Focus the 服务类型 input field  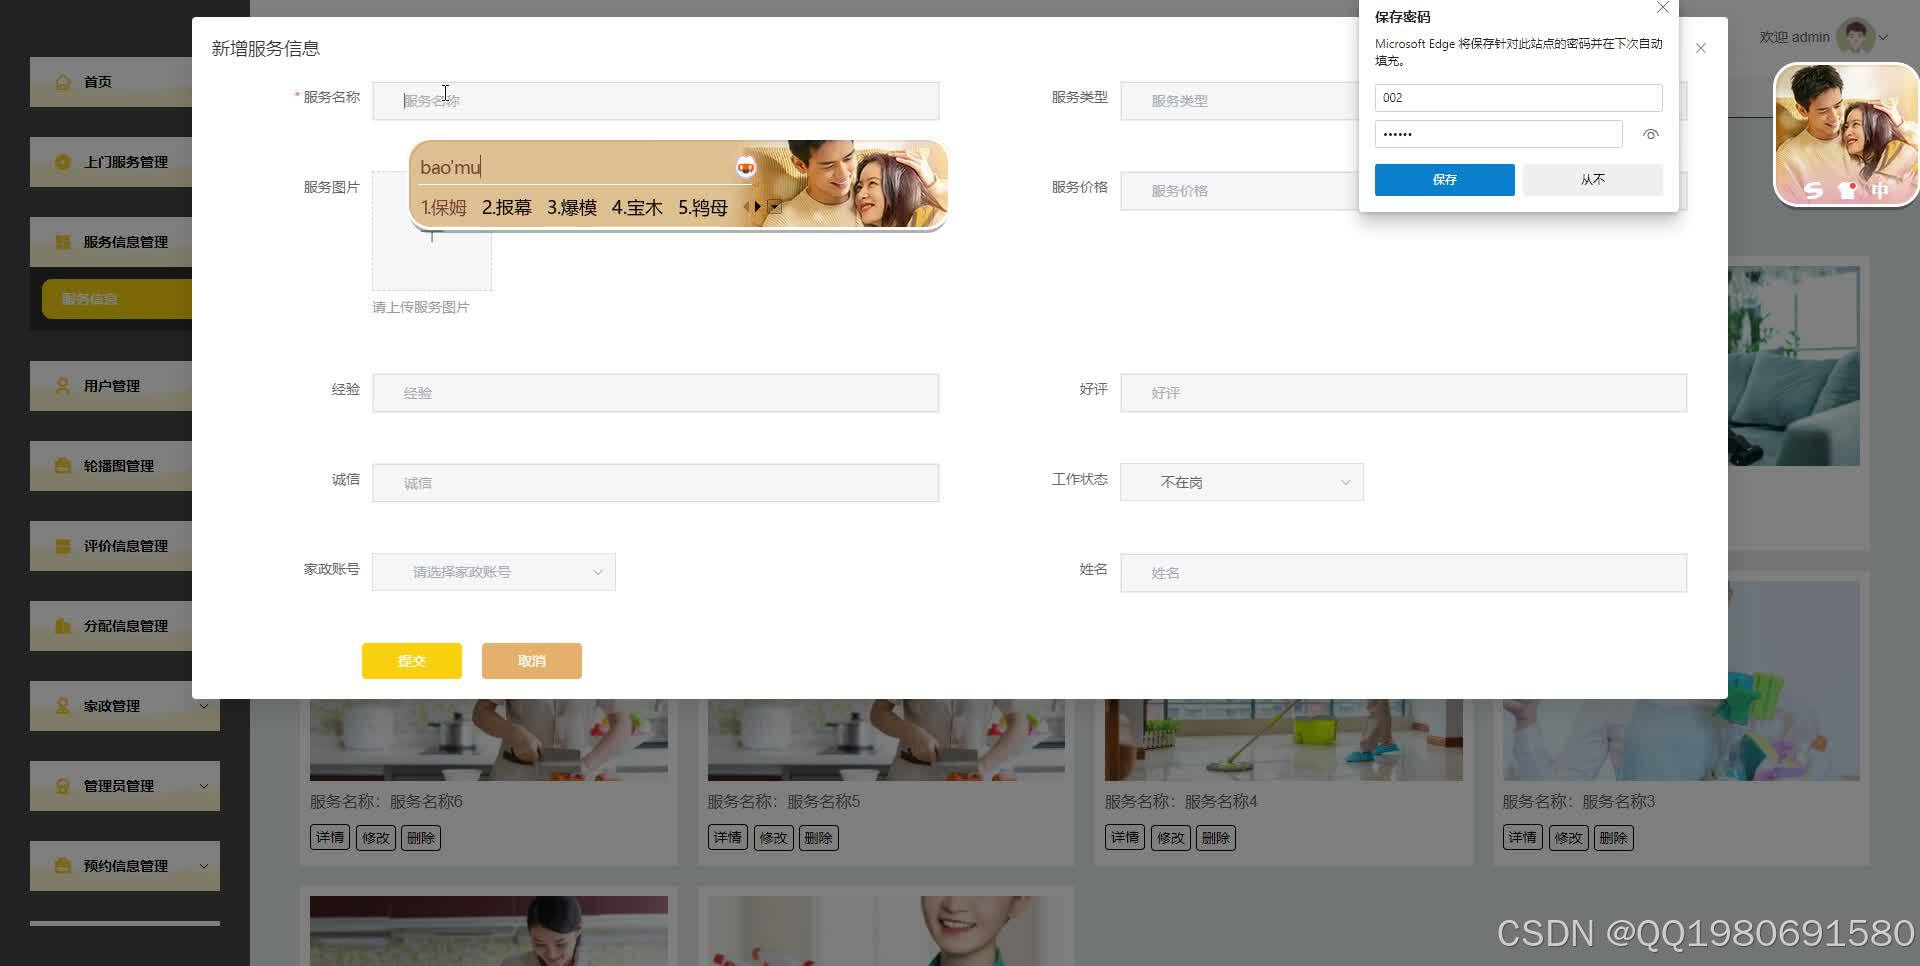coord(1240,101)
